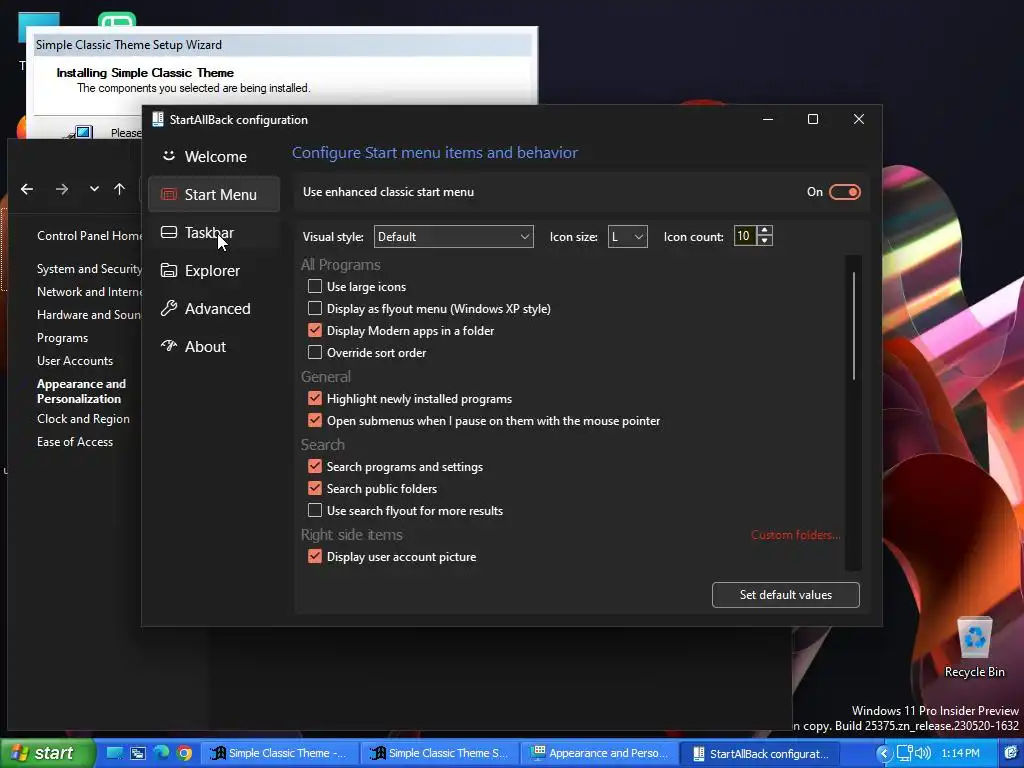The height and width of the screenshot is (768, 1024).
Task: Launch Google Chrome from quick launch
Action: coord(185,753)
